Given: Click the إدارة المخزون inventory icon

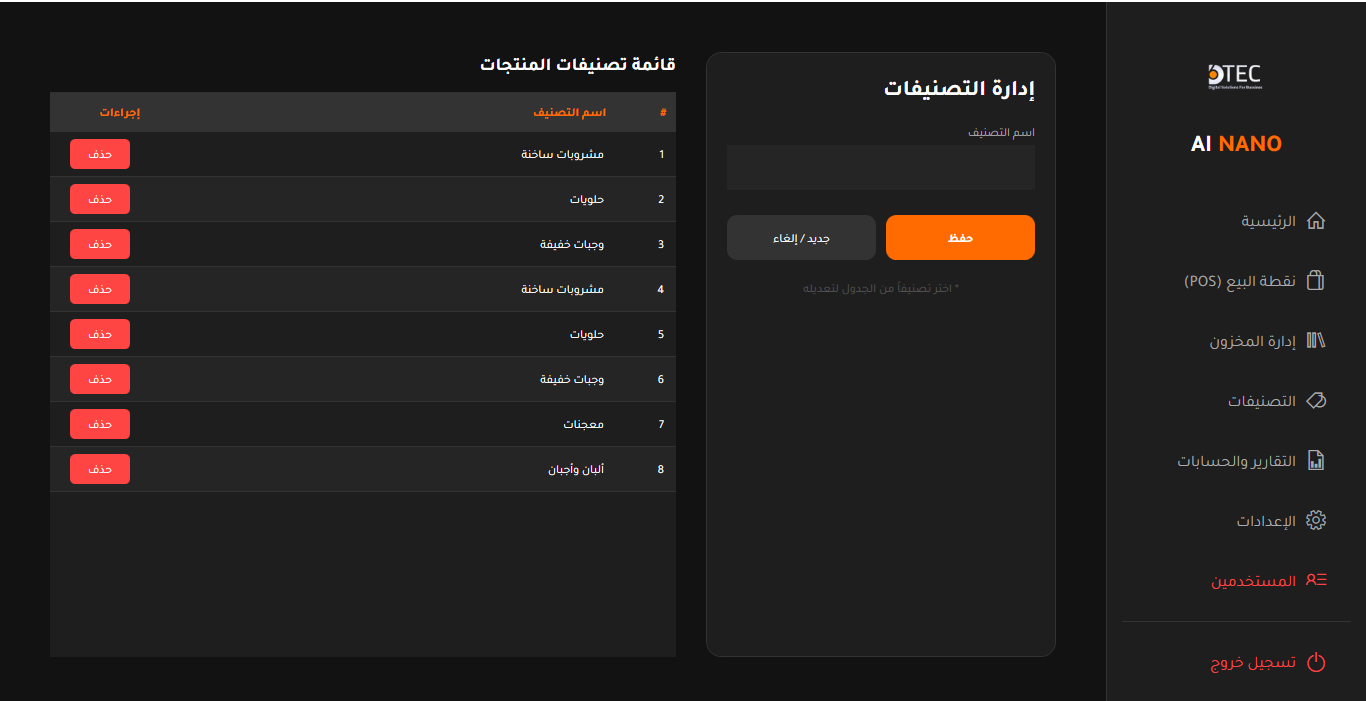Looking at the screenshot, I should click(x=1317, y=340).
